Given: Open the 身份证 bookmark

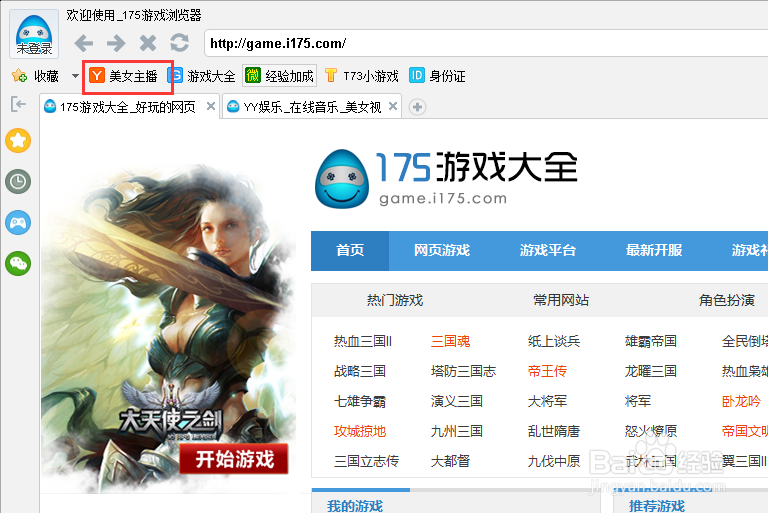Looking at the screenshot, I should [437, 76].
